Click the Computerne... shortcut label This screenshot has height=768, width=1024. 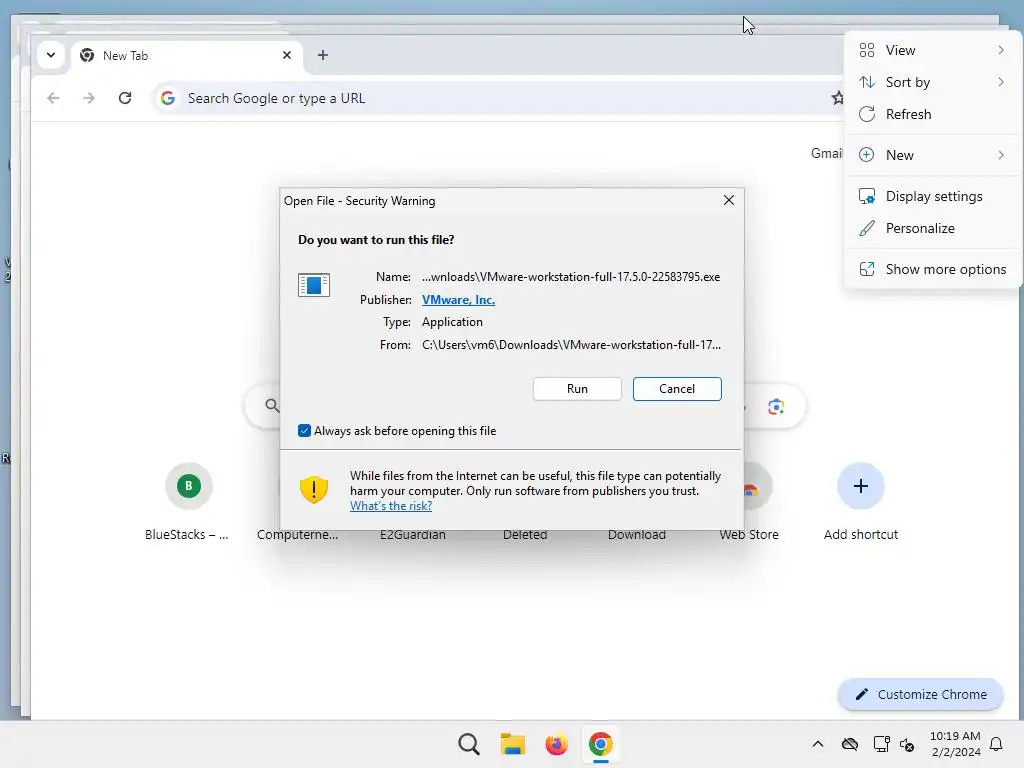pos(298,534)
